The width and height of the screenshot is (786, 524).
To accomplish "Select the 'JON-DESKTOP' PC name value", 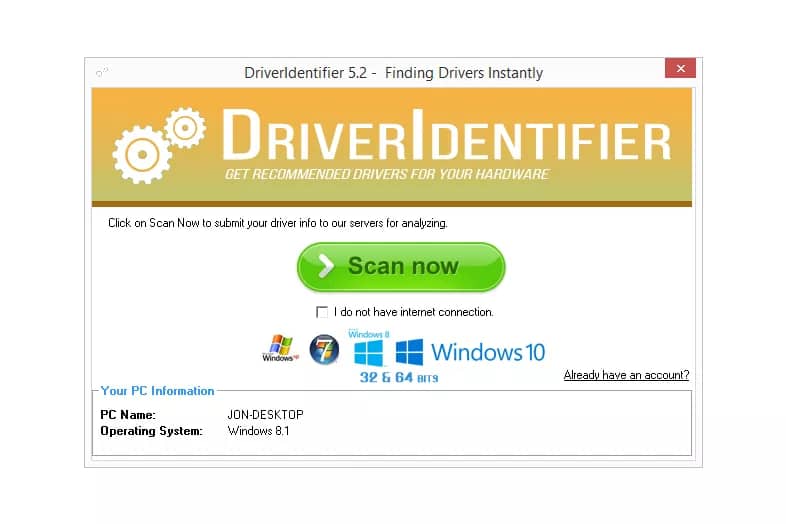I will 266,415.
